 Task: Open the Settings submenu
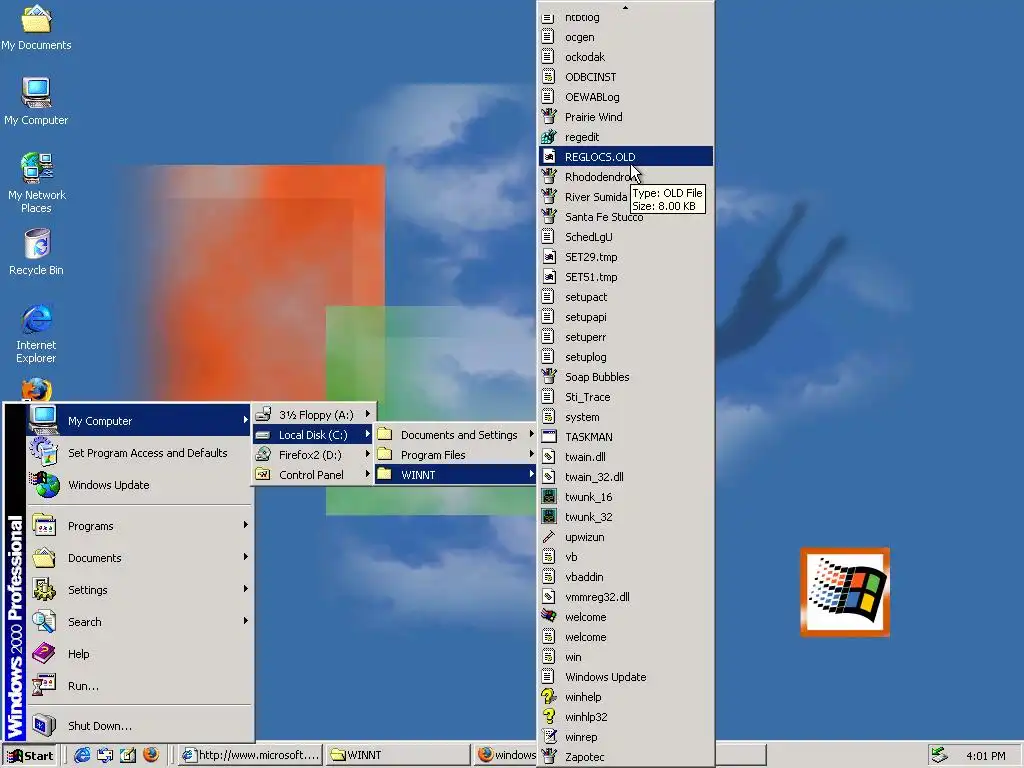click(139, 590)
